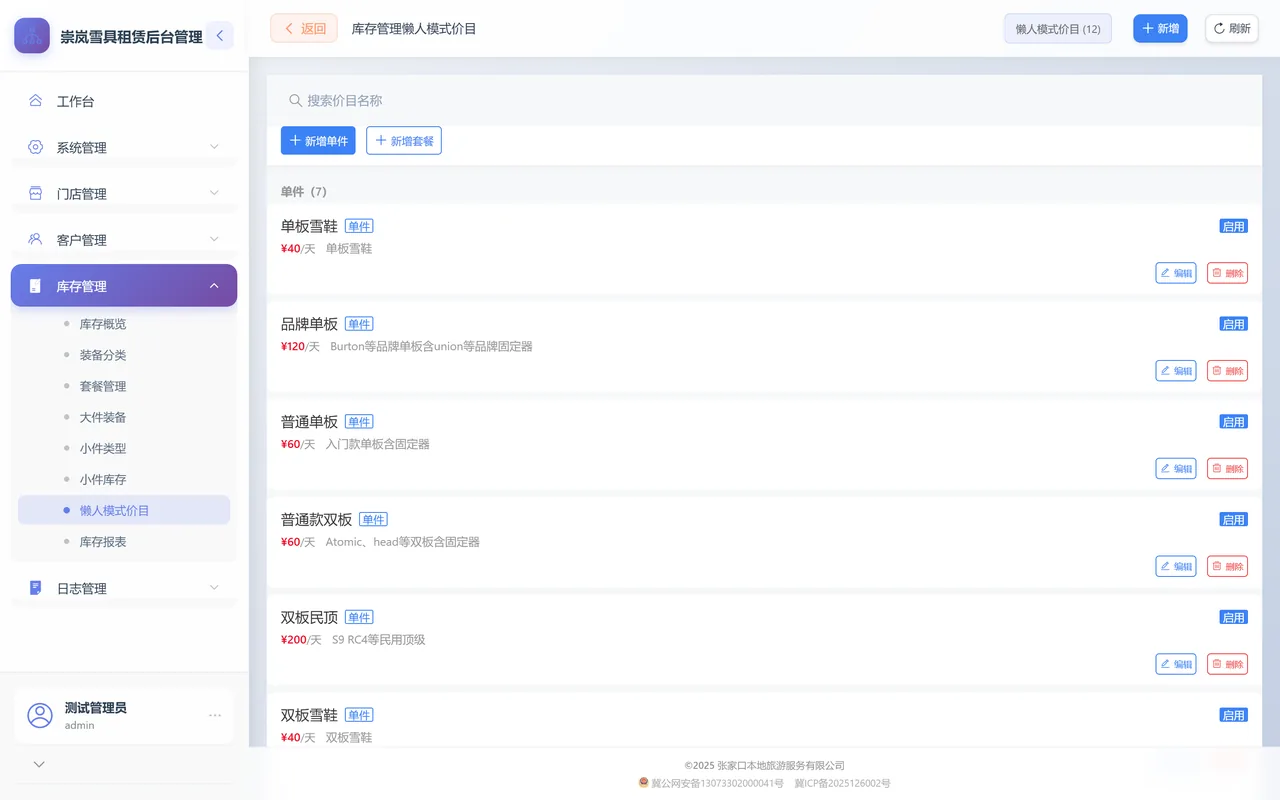
Task: Delete the 品牌单板 item
Action: point(1227,371)
